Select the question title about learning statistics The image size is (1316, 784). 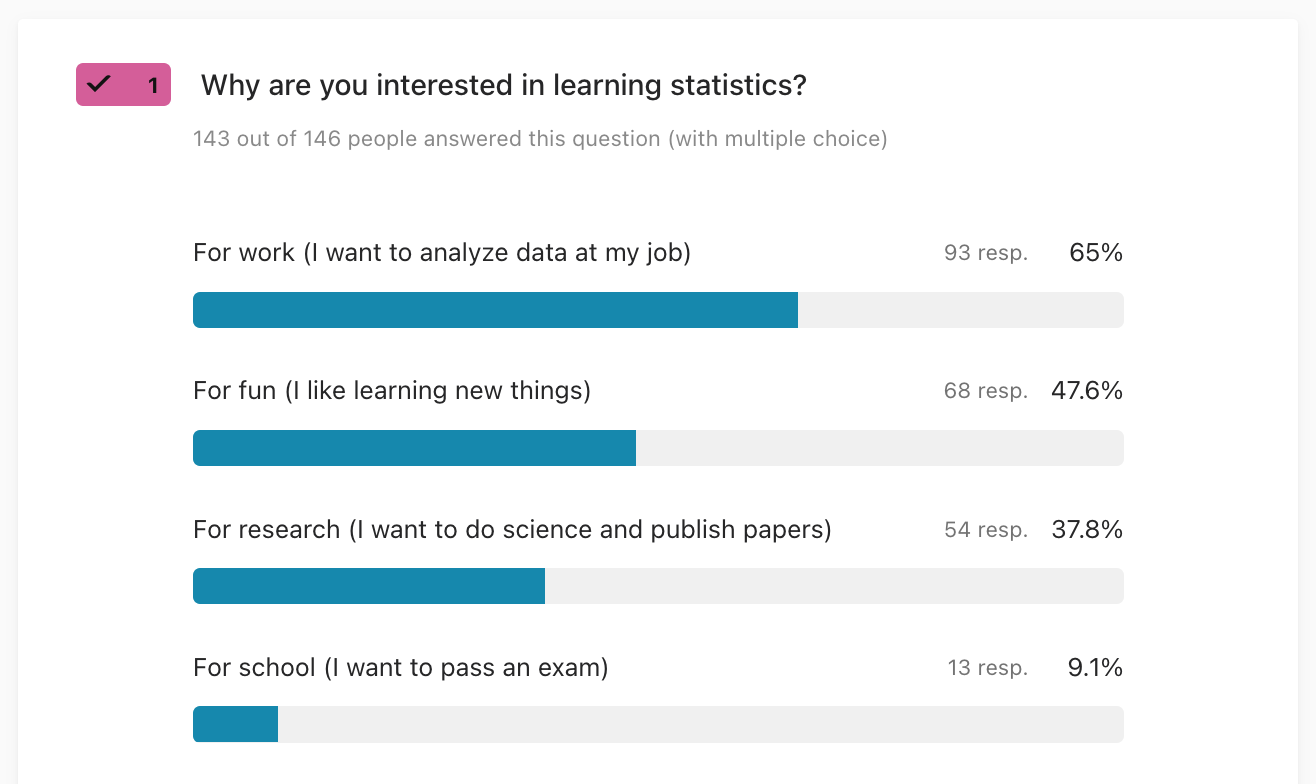pyautogui.click(x=503, y=86)
